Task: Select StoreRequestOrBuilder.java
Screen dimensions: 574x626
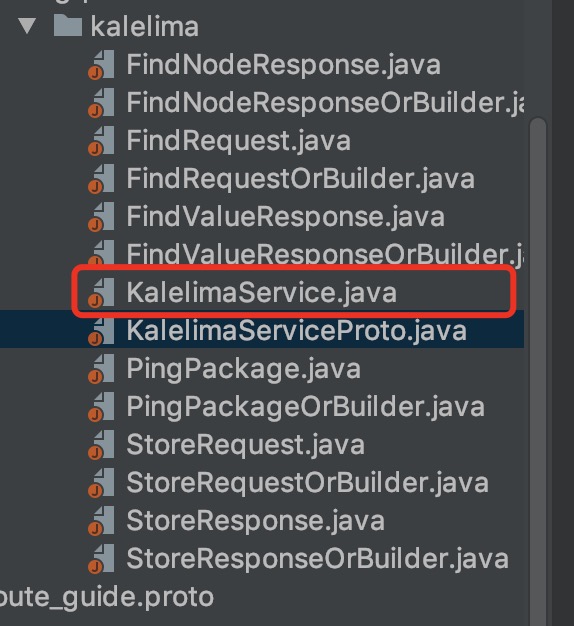Action: (307, 483)
